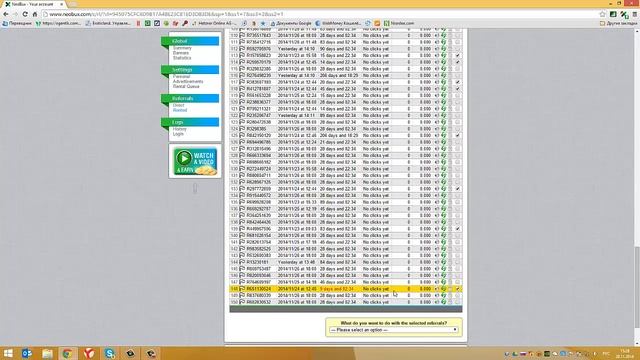Open the 'Please select an option' dropdown
Viewport: 640px width, 360px height.
pyautogui.click(x=393, y=330)
